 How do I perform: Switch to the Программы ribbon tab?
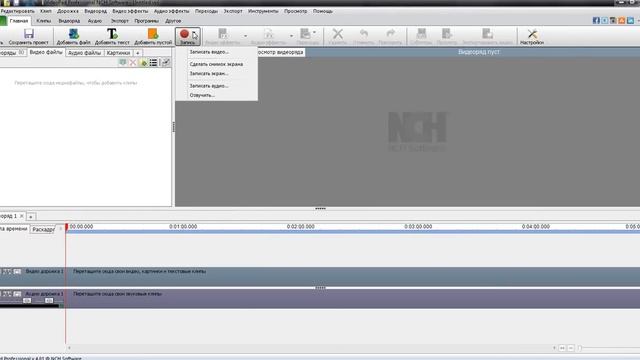click(x=146, y=21)
